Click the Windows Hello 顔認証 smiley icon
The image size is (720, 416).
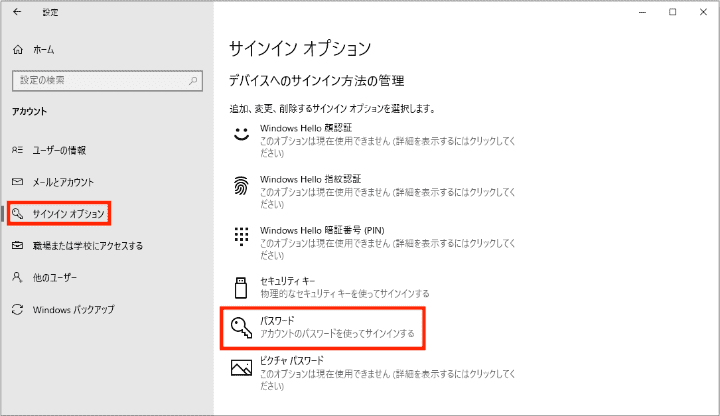(x=242, y=134)
